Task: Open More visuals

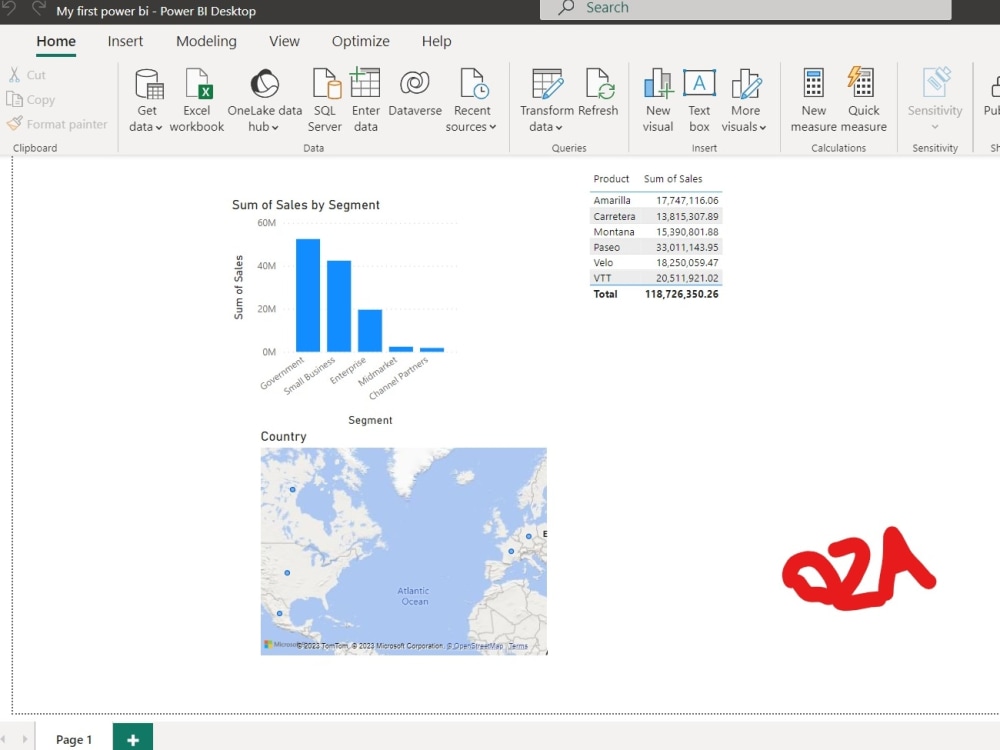Action: click(744, 100)
